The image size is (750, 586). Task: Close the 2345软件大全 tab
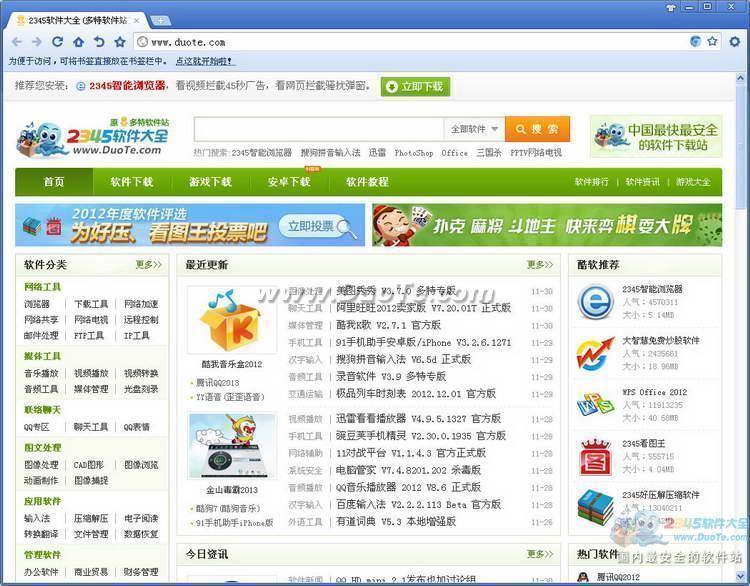pyautogui.click(x=136, y=21)
